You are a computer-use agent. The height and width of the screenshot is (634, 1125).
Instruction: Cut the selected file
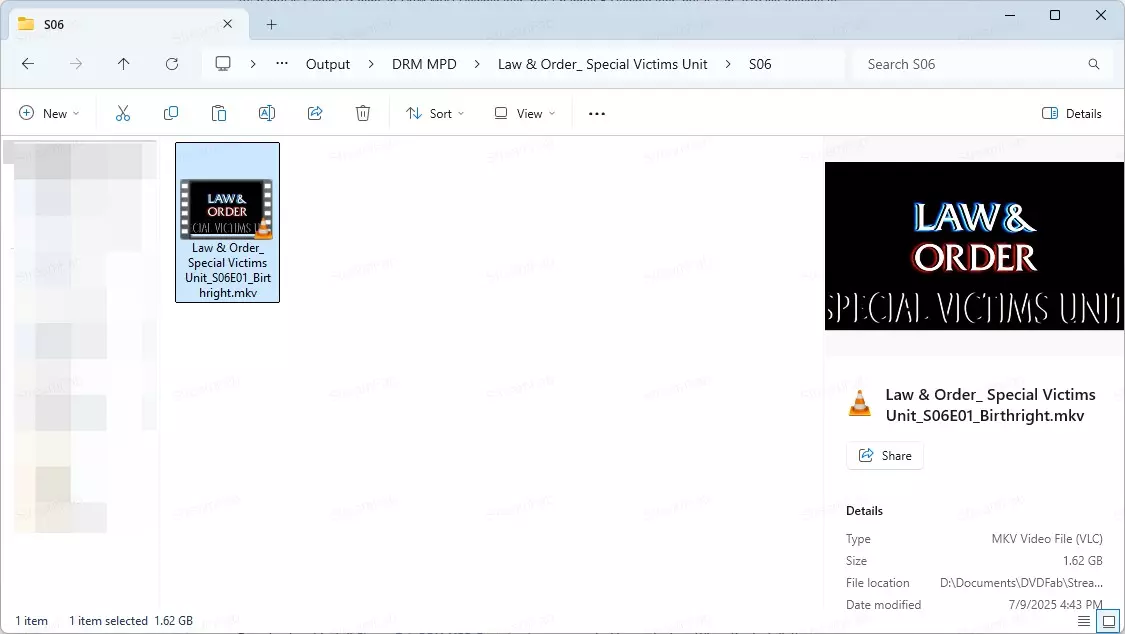(x=123, y=113)
